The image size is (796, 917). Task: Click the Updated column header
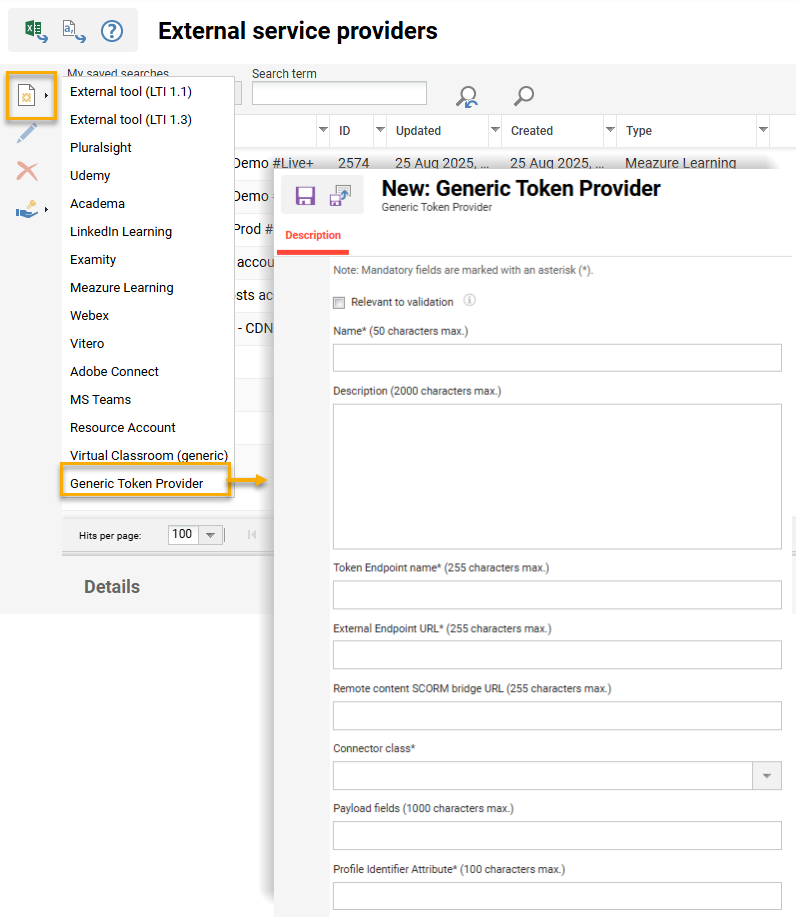pos(418,131)
